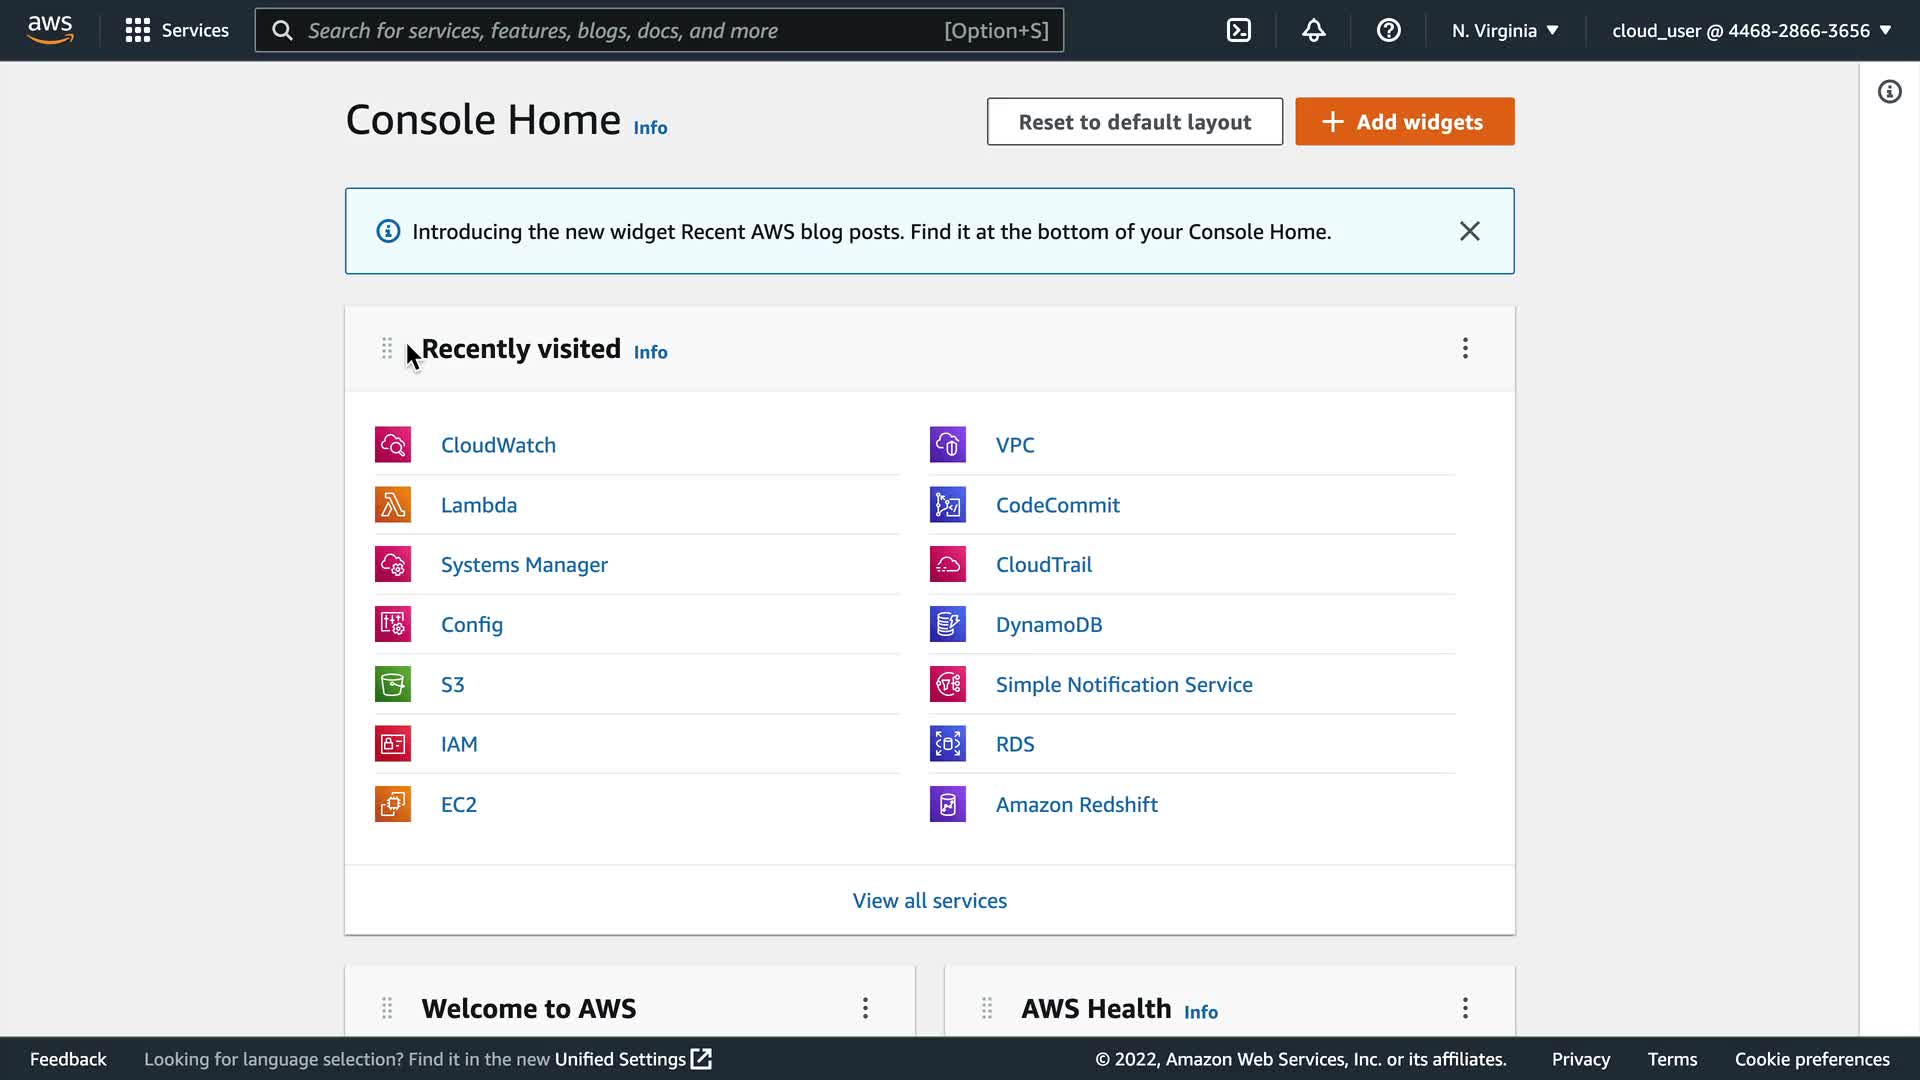The image size is (1920, 1080).
Task: Click the S3 bucket icon
Action: click(x=392, y=684)
